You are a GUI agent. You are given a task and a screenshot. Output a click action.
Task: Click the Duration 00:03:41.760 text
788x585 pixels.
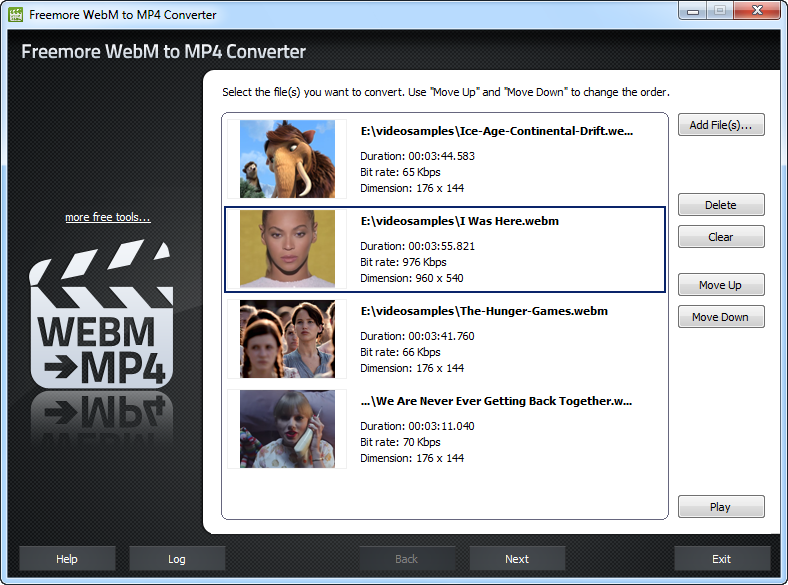(417, 336)
